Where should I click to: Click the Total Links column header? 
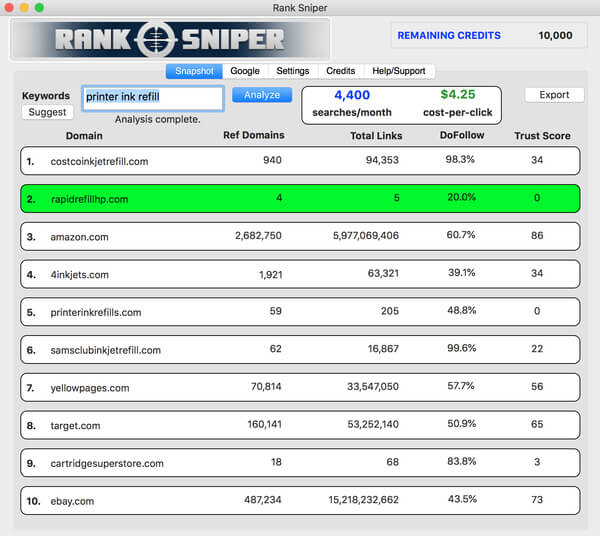click(x=376, y=136)
